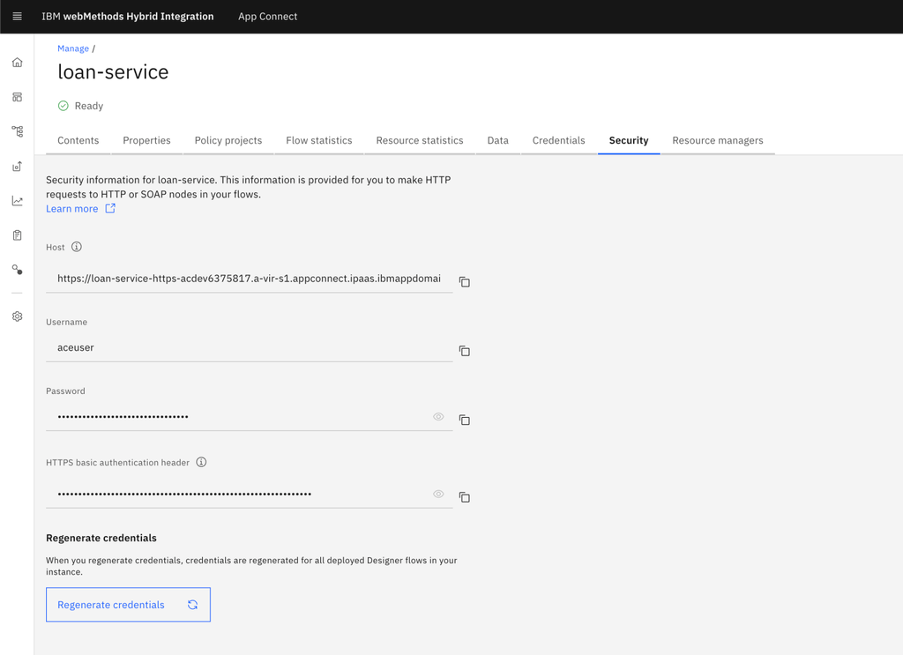Open the monitoring chart icon in sidebar

(x=16, y=200)
